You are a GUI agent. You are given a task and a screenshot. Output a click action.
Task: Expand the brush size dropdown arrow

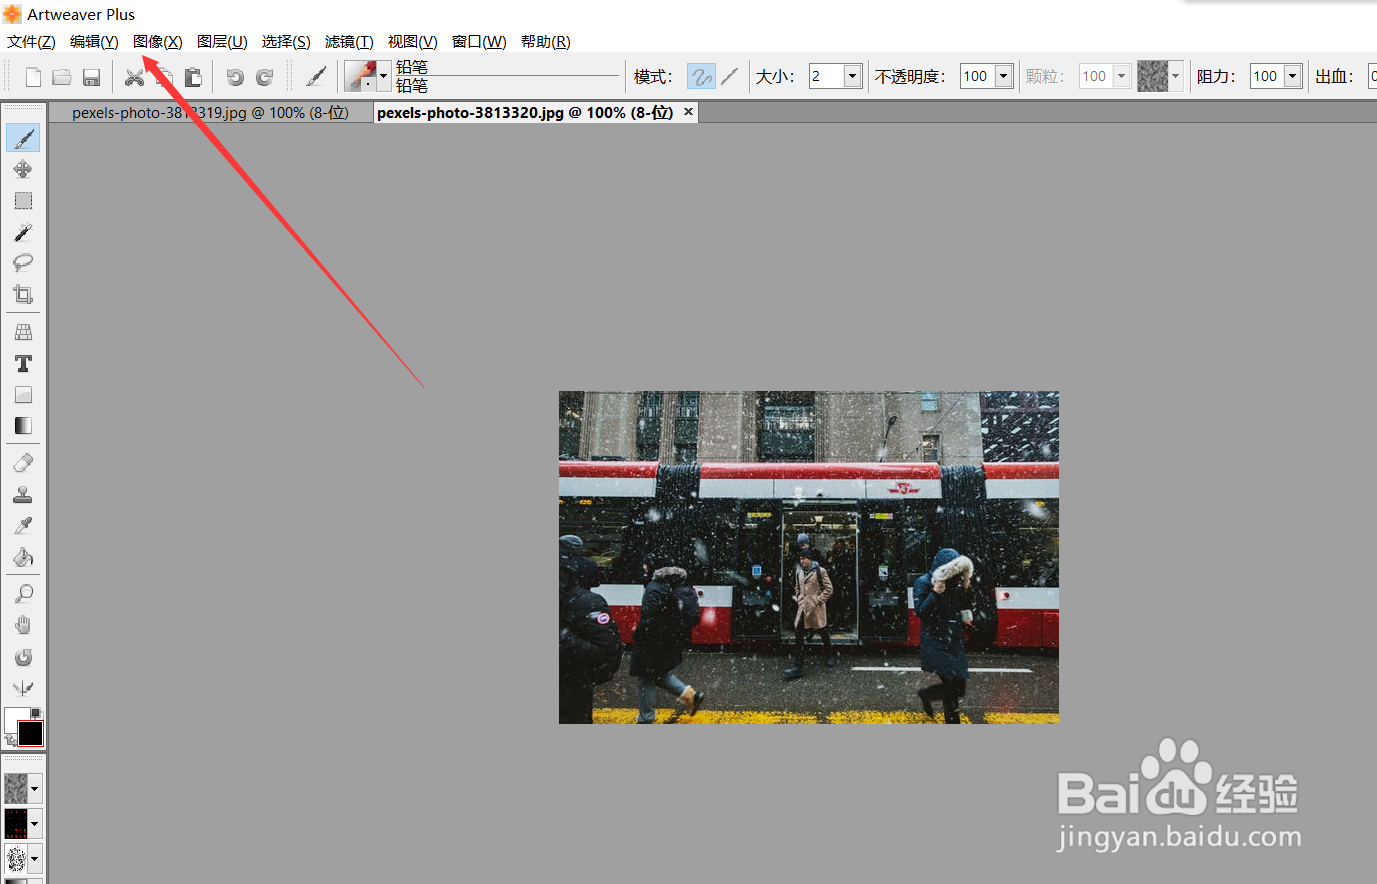coord(853,76)
